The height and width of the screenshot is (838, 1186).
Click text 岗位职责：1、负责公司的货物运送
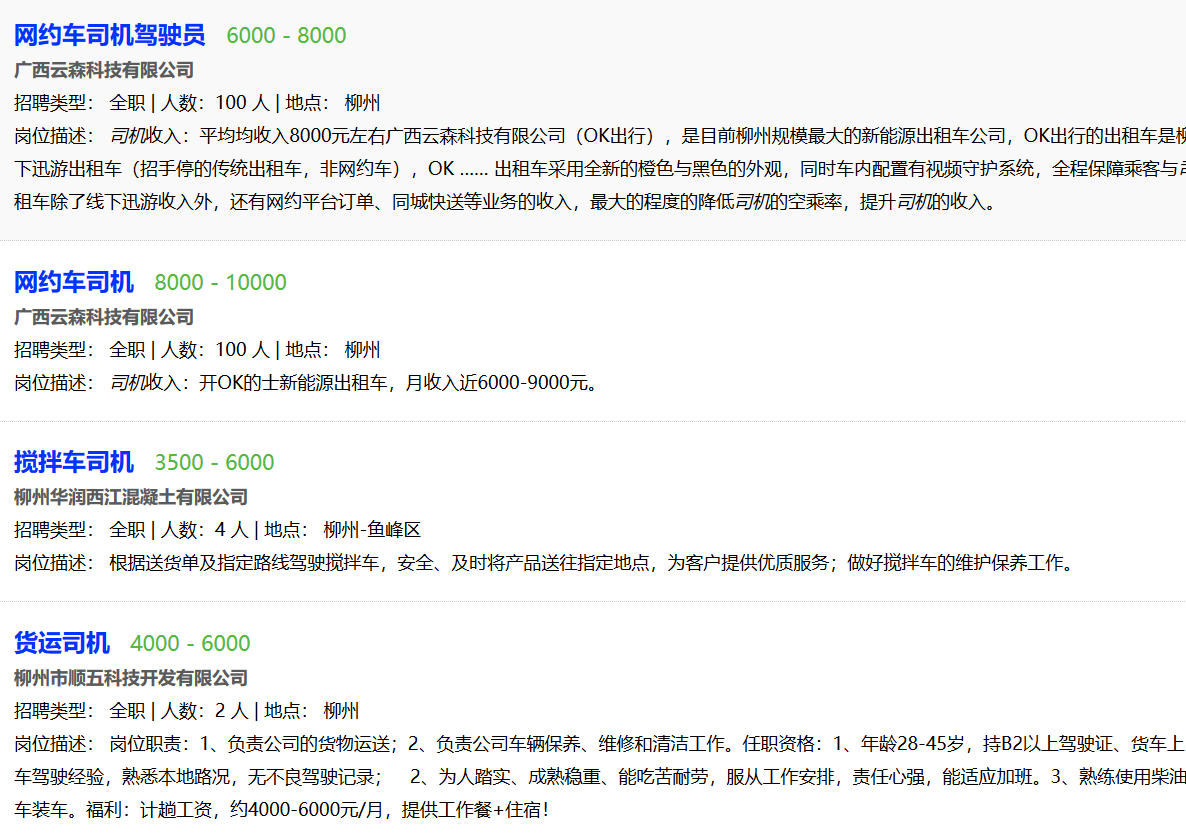pyautogui.click(x=250, y=743)
